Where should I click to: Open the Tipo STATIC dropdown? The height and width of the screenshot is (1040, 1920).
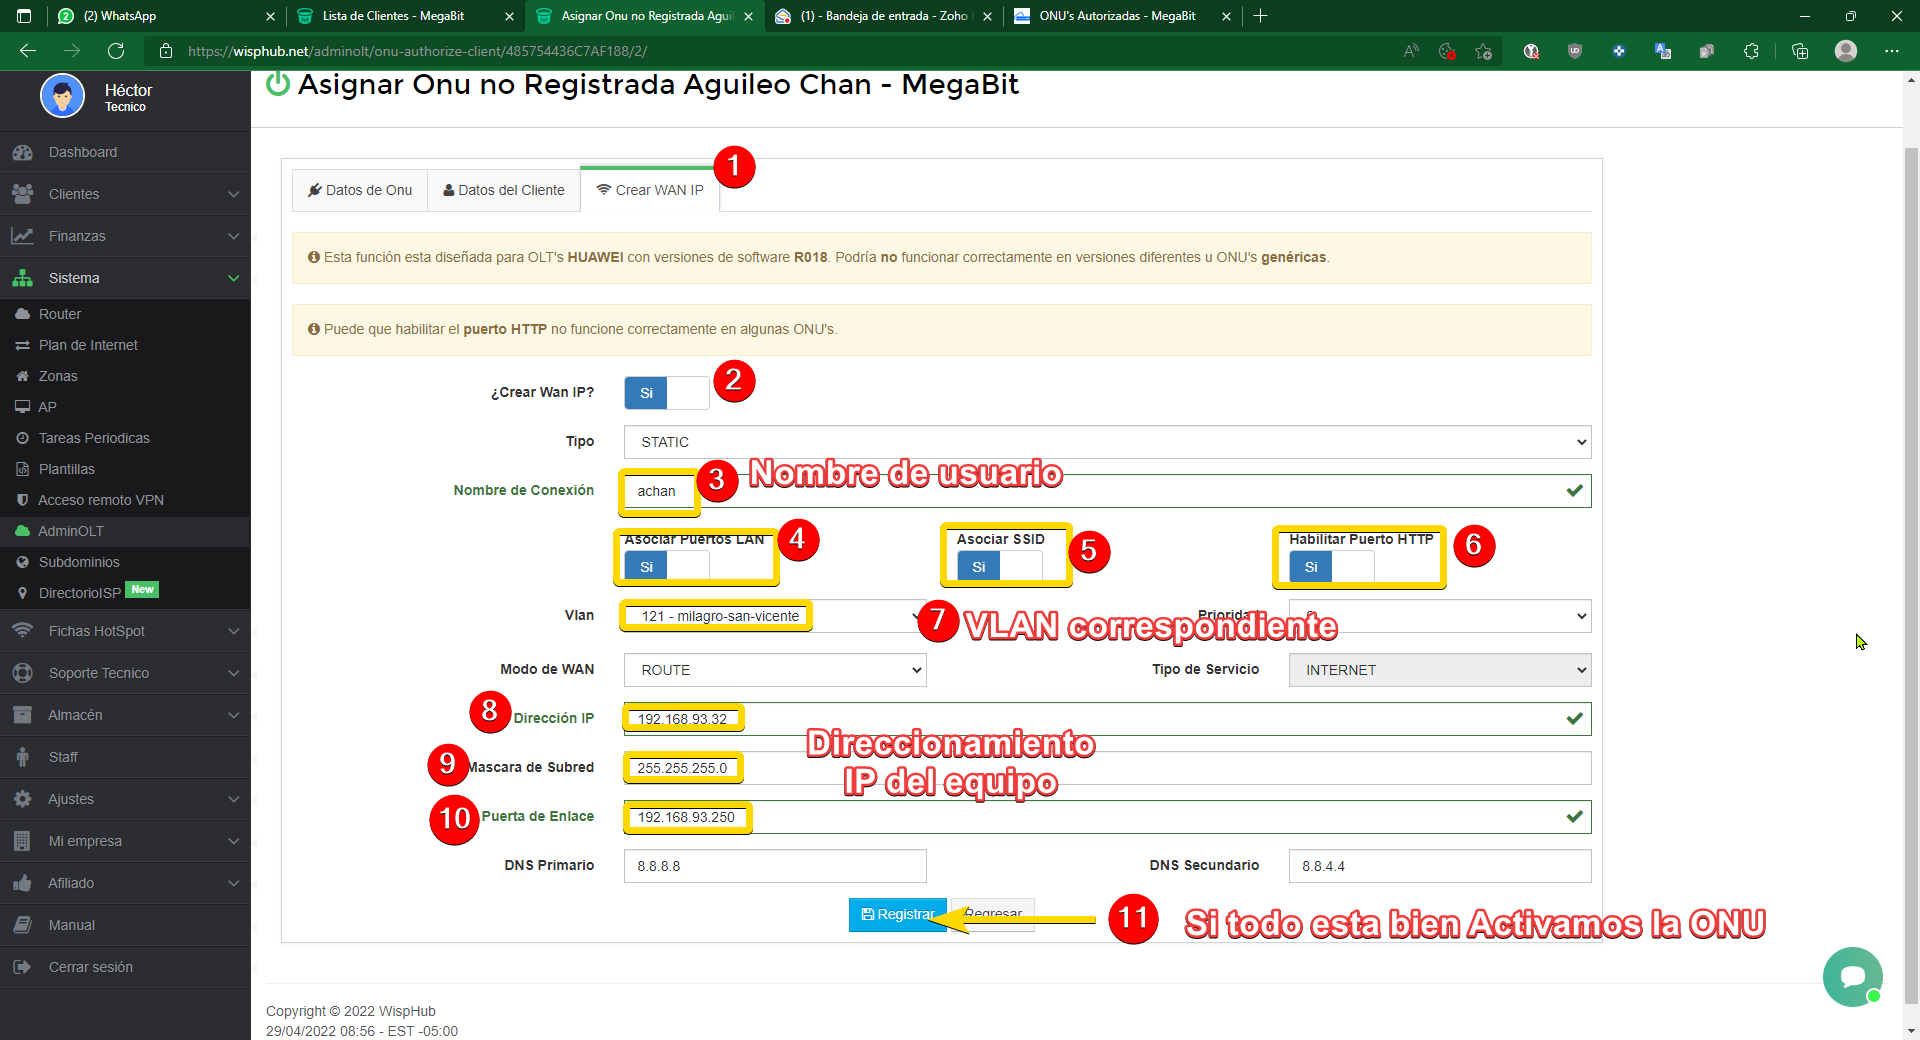point(1107,442)
